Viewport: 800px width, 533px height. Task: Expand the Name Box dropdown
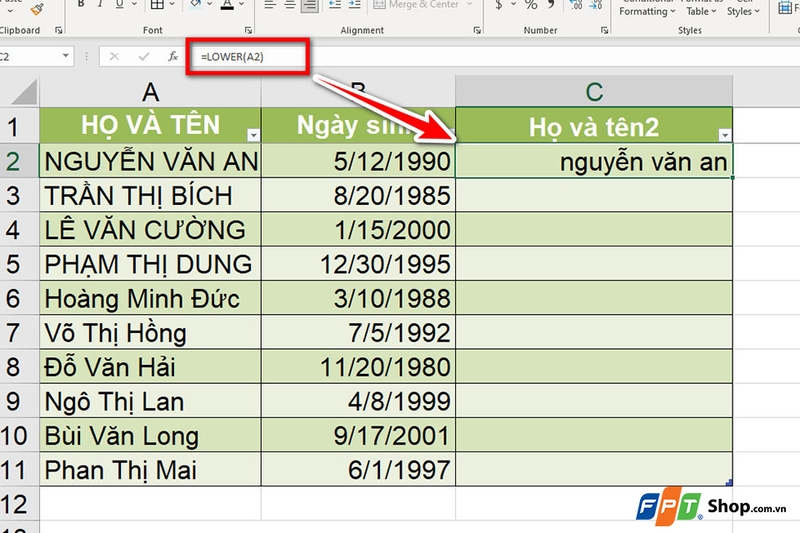pyautogui.click(x=66, y=56)
